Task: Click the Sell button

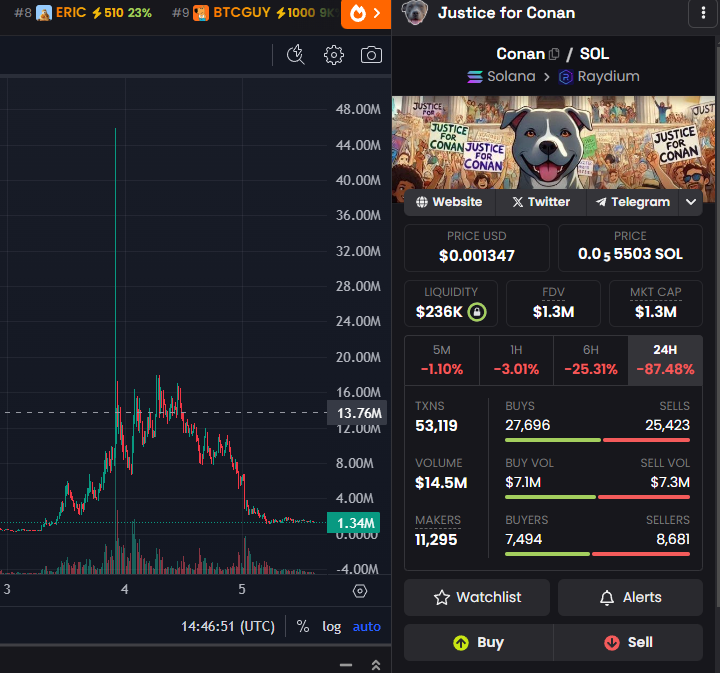Action: [628, 642]
